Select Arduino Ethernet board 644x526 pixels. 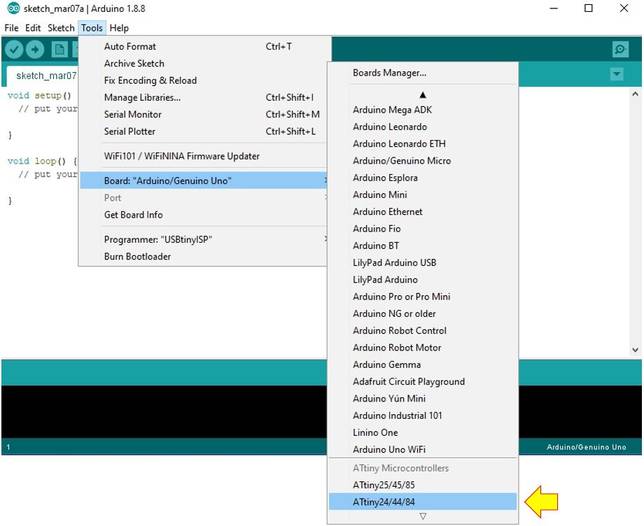pyautogui.click(x=423, y=211)
